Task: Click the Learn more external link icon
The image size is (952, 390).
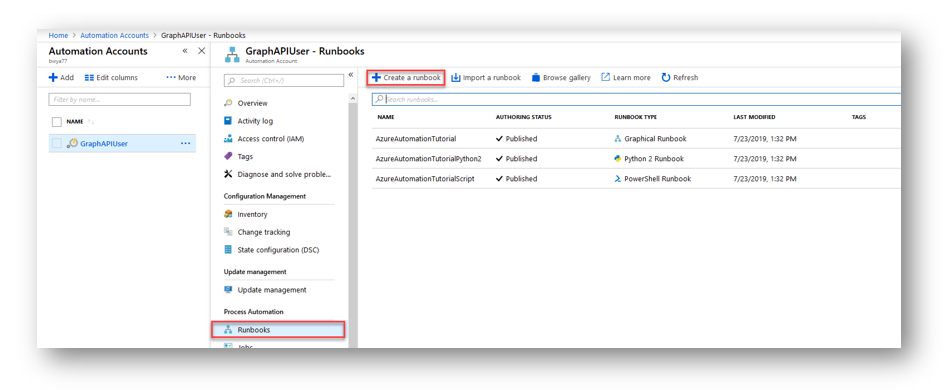Action: (605, 78)
